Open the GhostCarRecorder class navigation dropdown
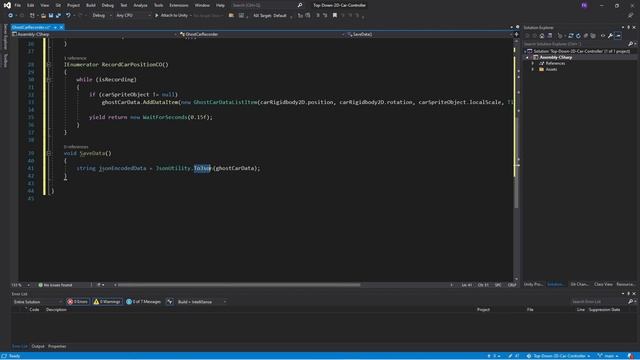The width and height of the screenshot is (640, 360). (x=261, y=34)
